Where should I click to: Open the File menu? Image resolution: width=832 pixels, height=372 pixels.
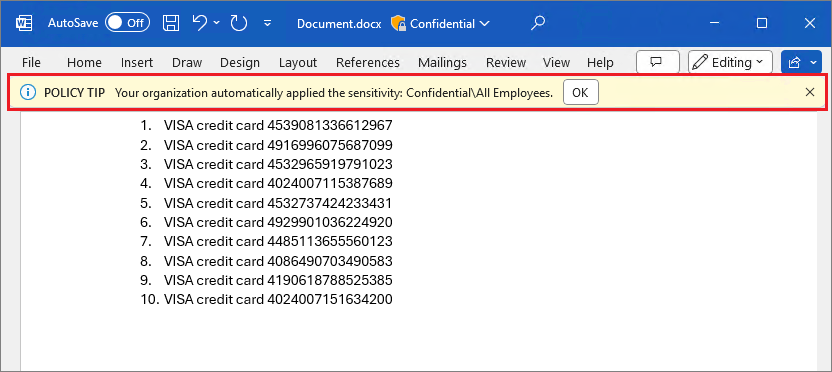(31, 63)
